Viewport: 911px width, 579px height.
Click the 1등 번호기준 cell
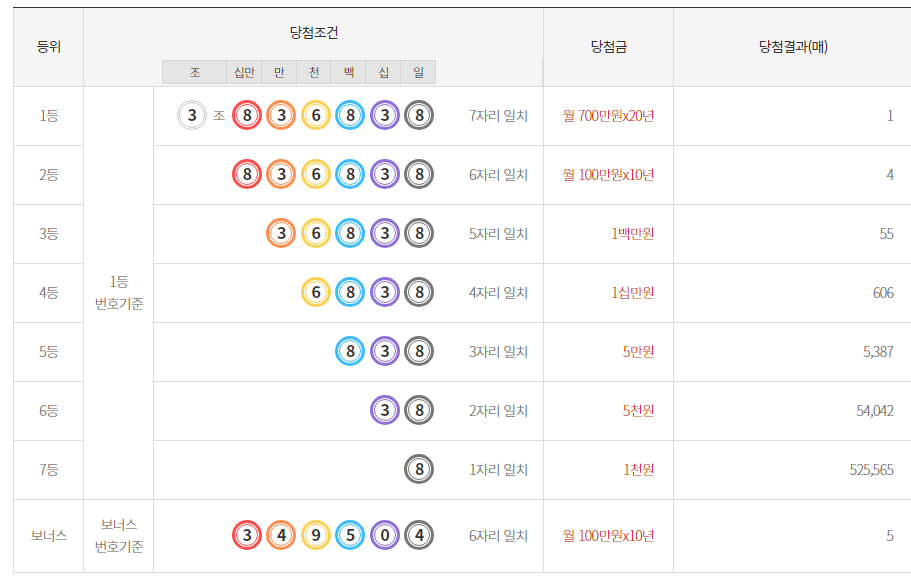119,293
